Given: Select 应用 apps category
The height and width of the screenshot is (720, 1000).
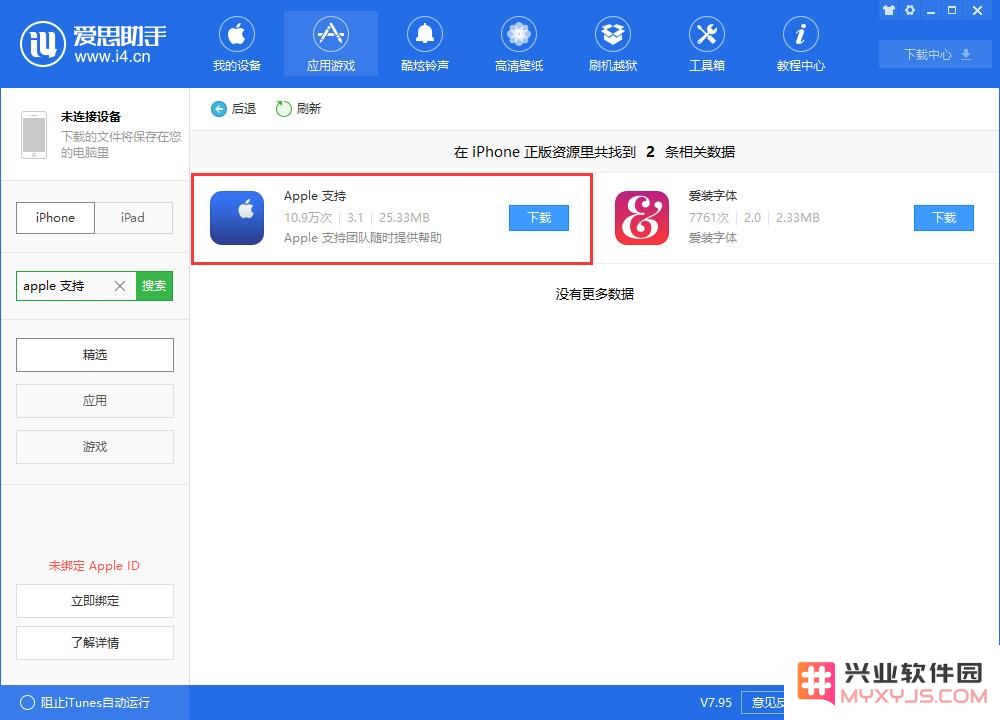Looking at the screenshot, I should pyautogui.click(x=95, y=400).
